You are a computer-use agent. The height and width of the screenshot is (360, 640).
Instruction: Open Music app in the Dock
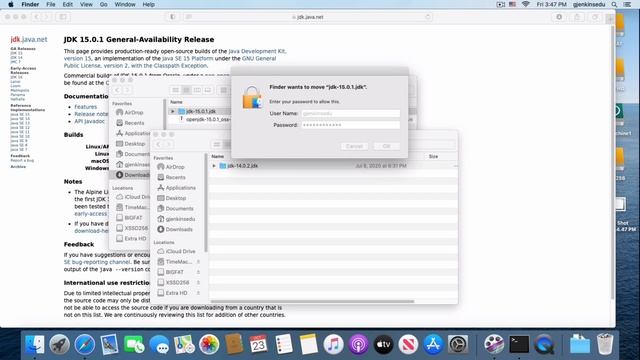(333, 344)
